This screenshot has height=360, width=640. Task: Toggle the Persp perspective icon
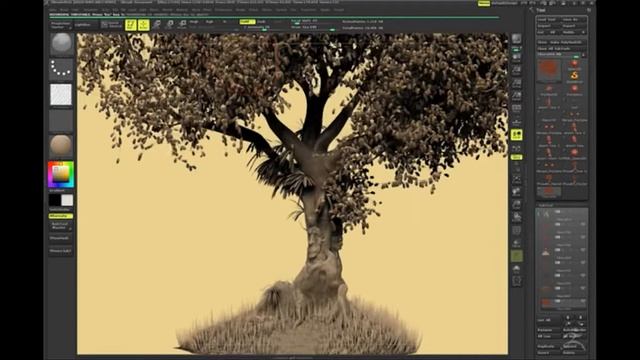coord(517,109)
